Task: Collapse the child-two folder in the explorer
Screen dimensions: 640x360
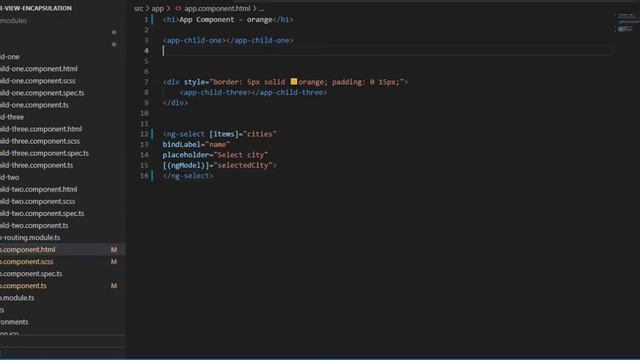Action: click(x=10, y=177)
